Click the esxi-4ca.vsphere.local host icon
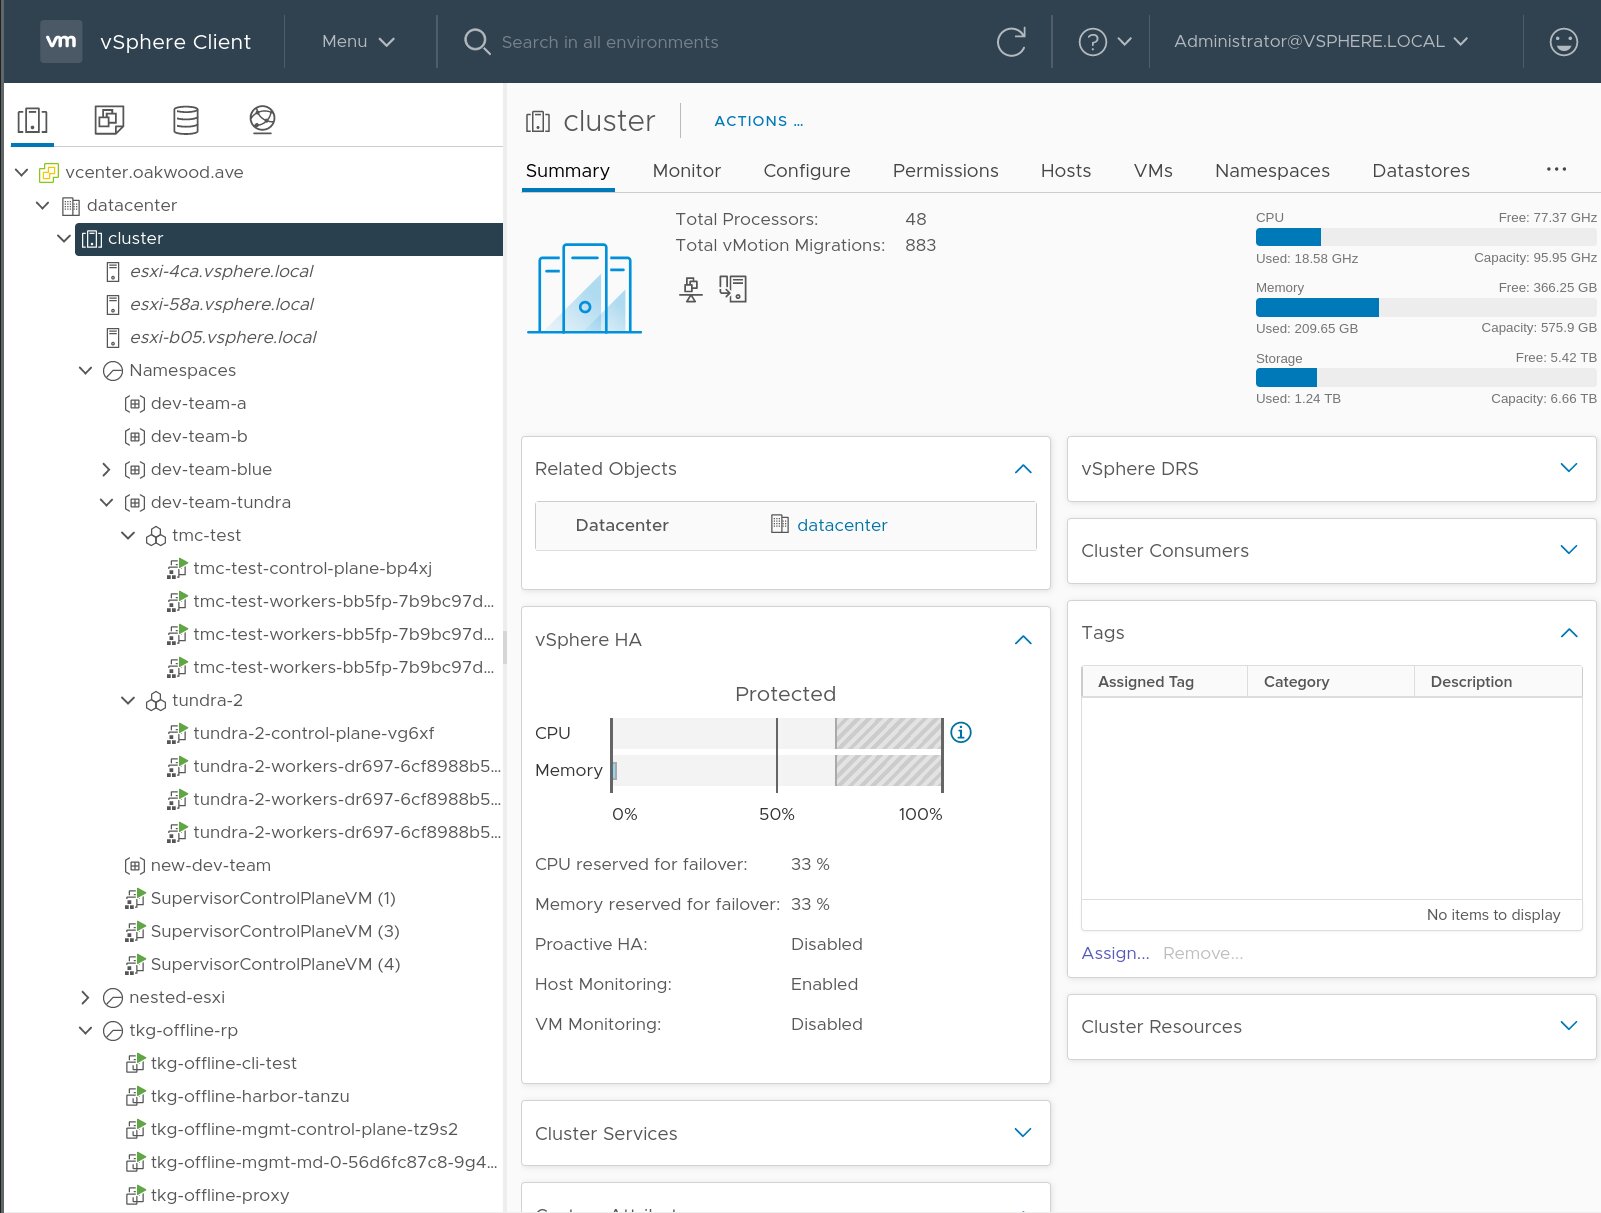 pyautogui.click(x=113, y=272)
